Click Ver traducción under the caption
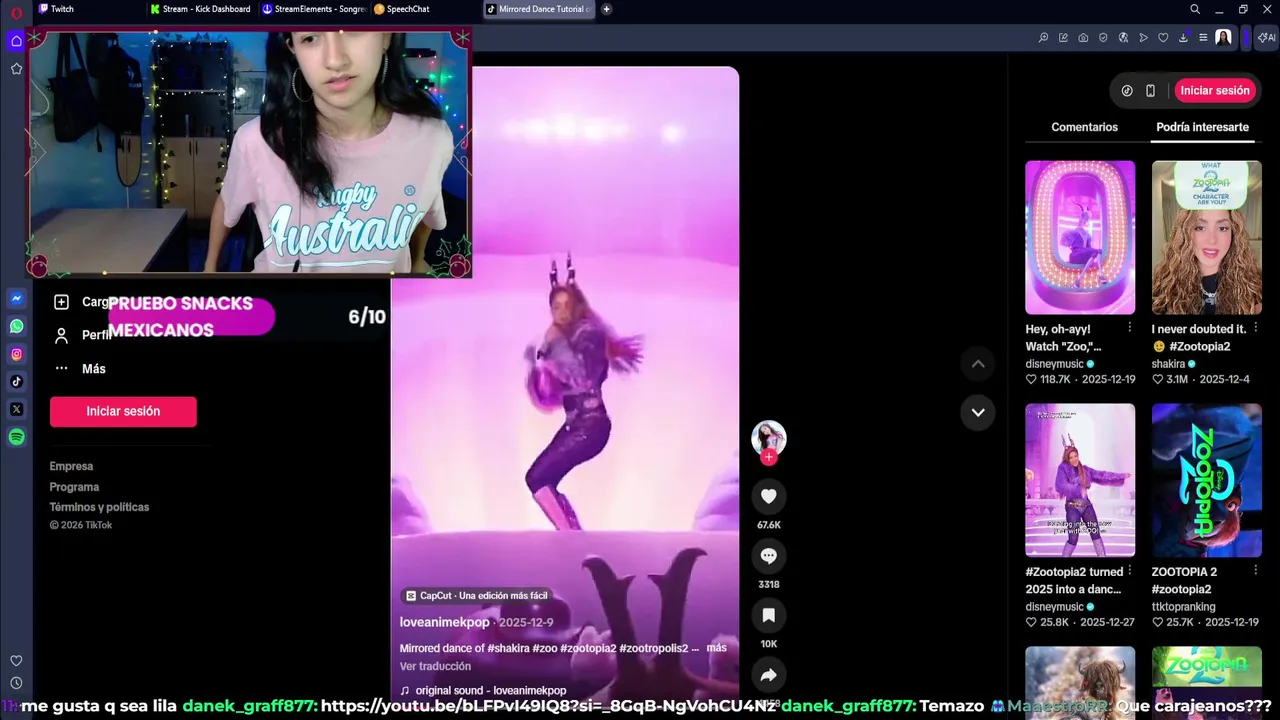Image resolution: width=1280 pixels, height=720 pixels. click(435, 666)
